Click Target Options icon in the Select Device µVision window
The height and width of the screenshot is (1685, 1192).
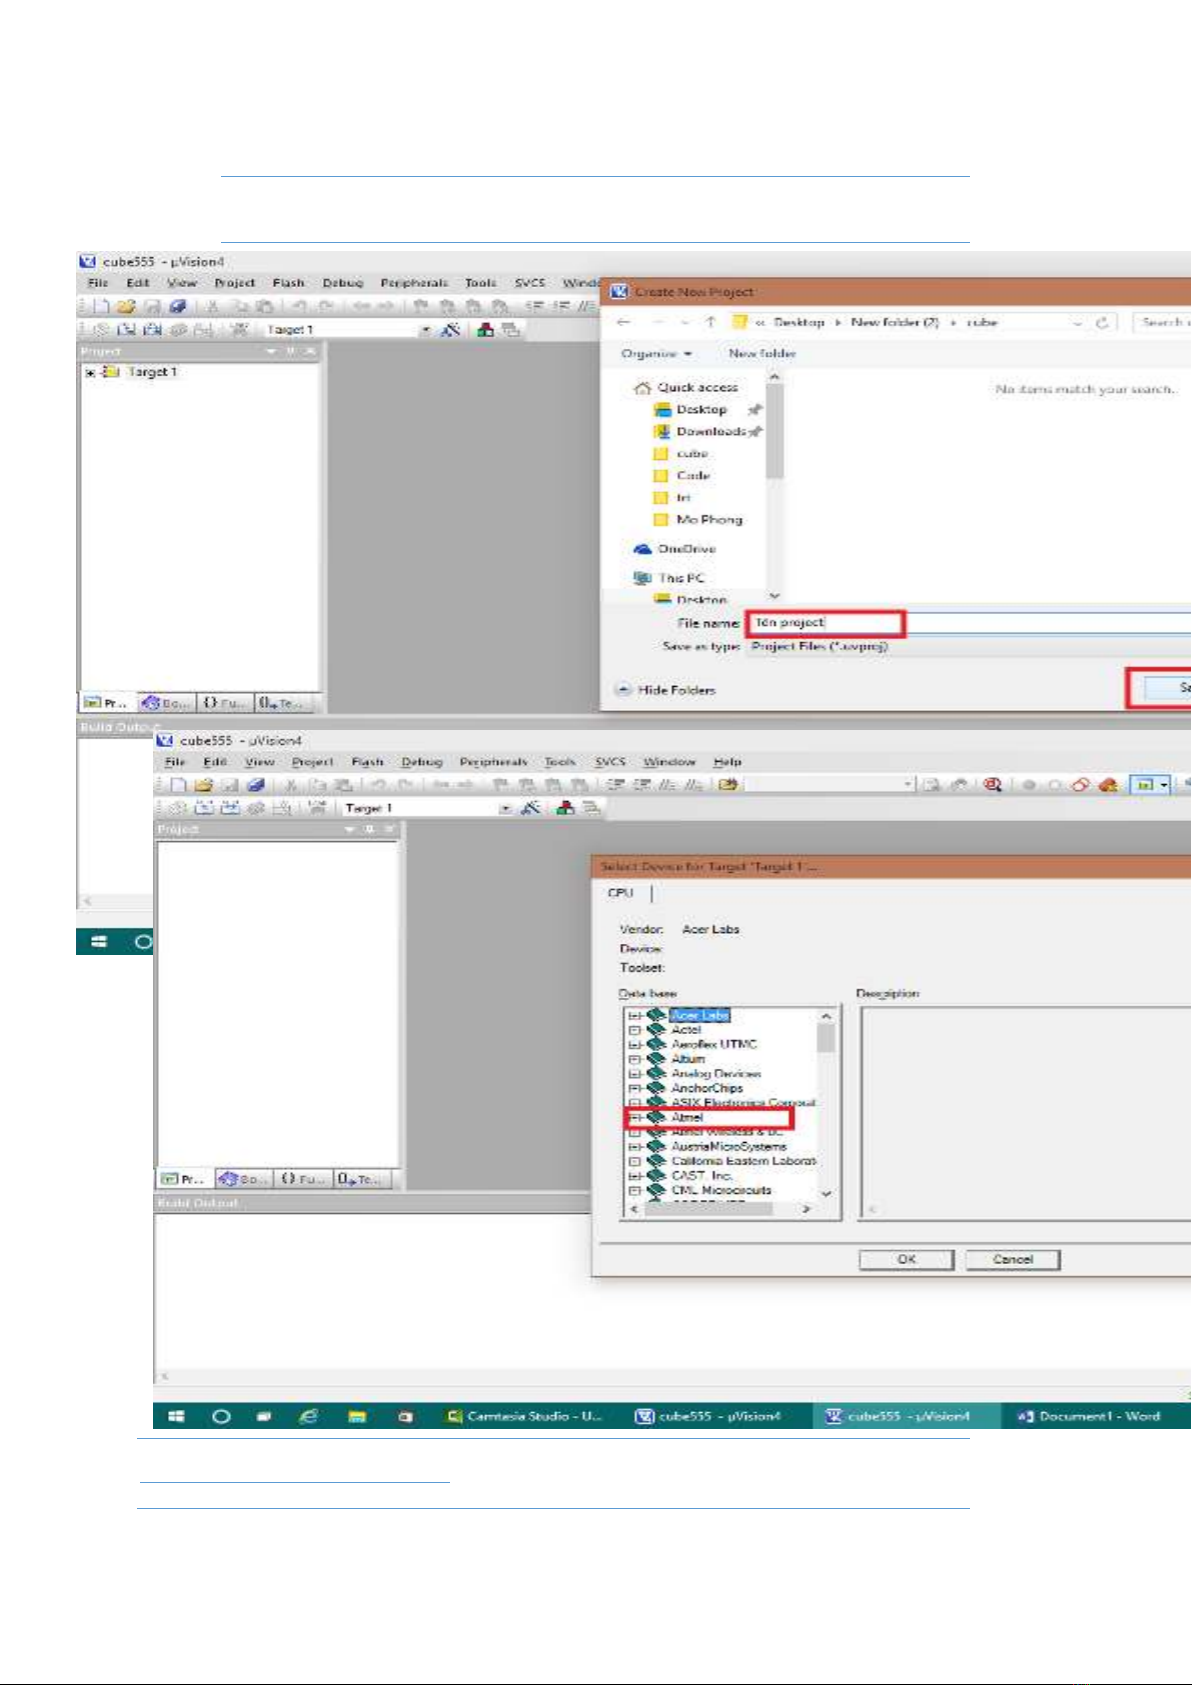point(531,808)
